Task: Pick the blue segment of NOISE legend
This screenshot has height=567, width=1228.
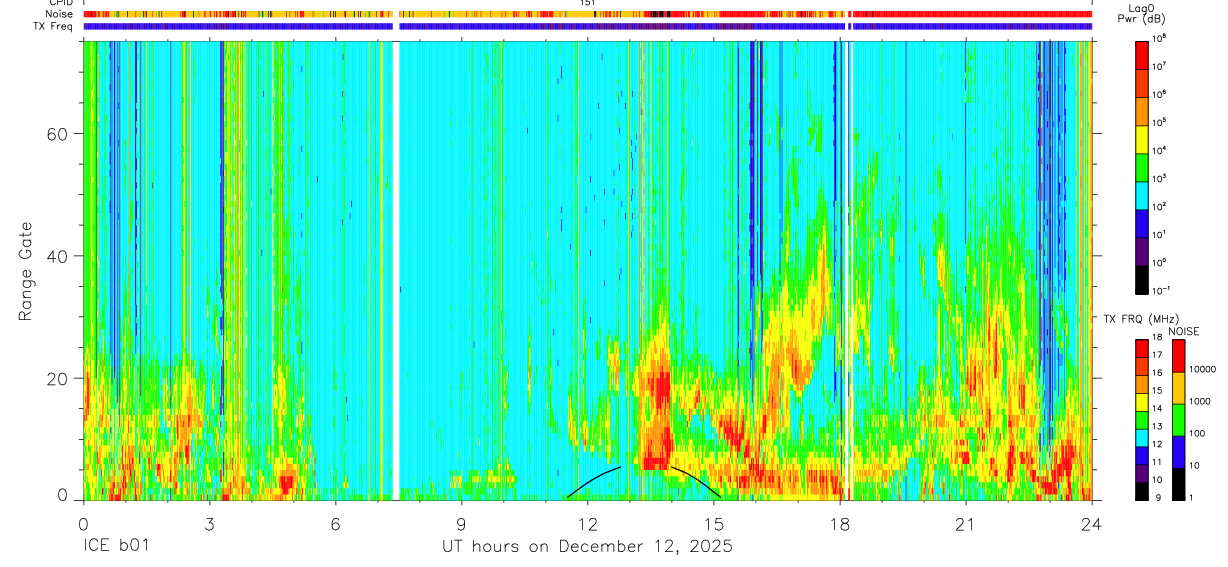Action: [1178, 451]
